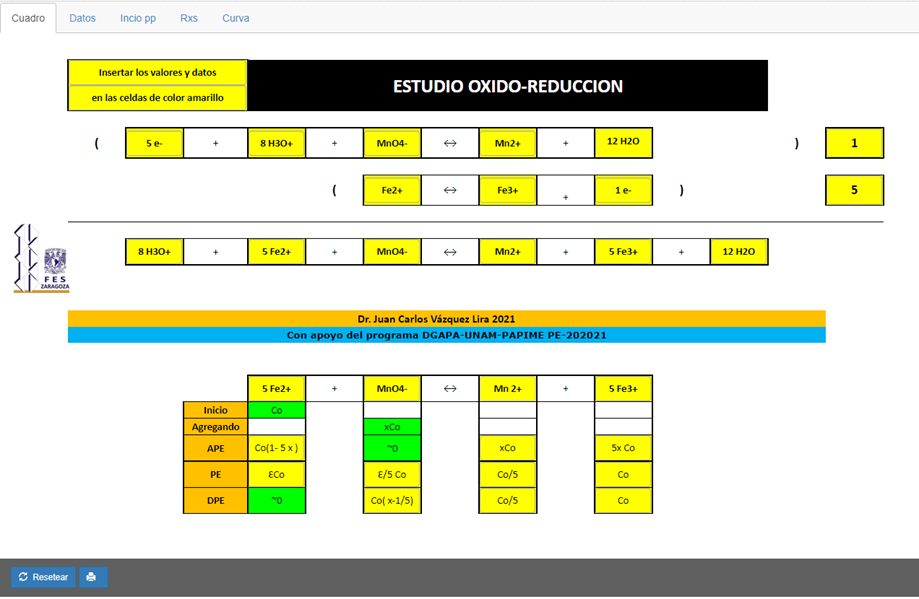The height and width of the screenshot is (599, 919).
Task: Click the green Co cell in Inicio row
Action: pos(276,410)
